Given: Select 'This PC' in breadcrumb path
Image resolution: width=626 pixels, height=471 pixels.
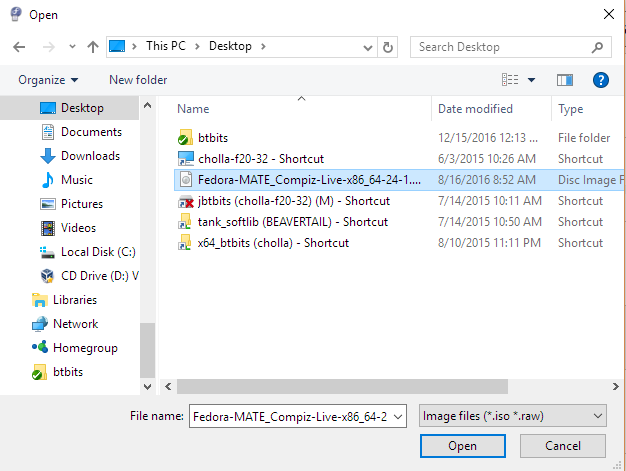Looking at the screenshot, I should [166, 46].
